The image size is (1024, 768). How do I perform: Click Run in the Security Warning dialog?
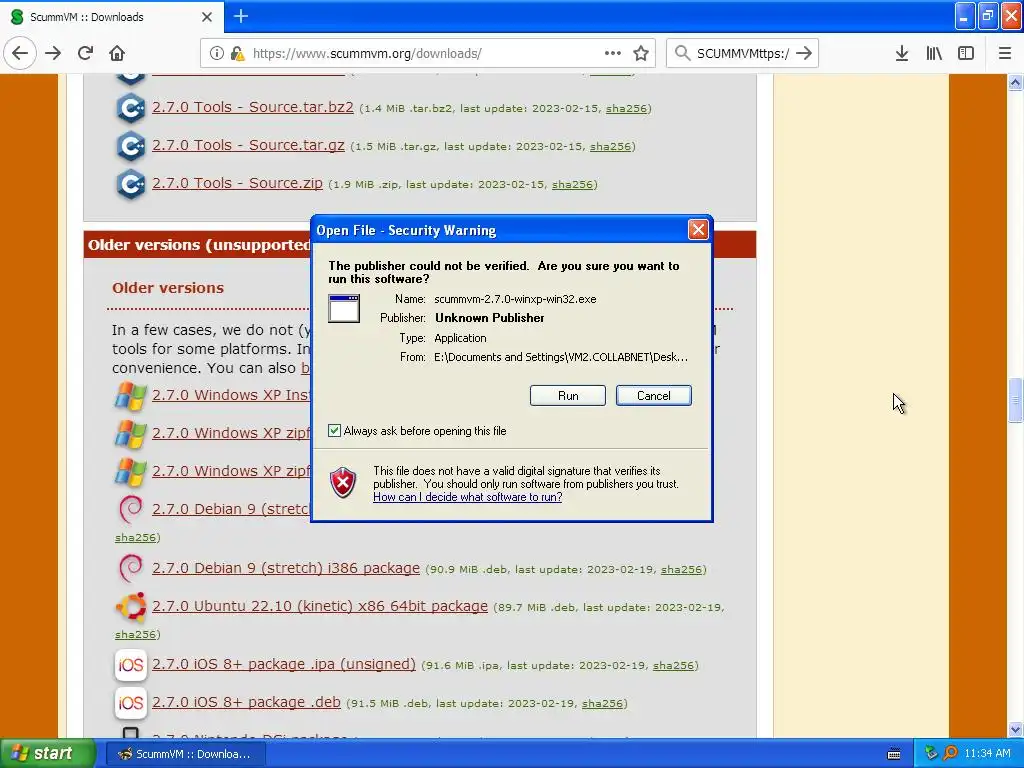(568, 396)
